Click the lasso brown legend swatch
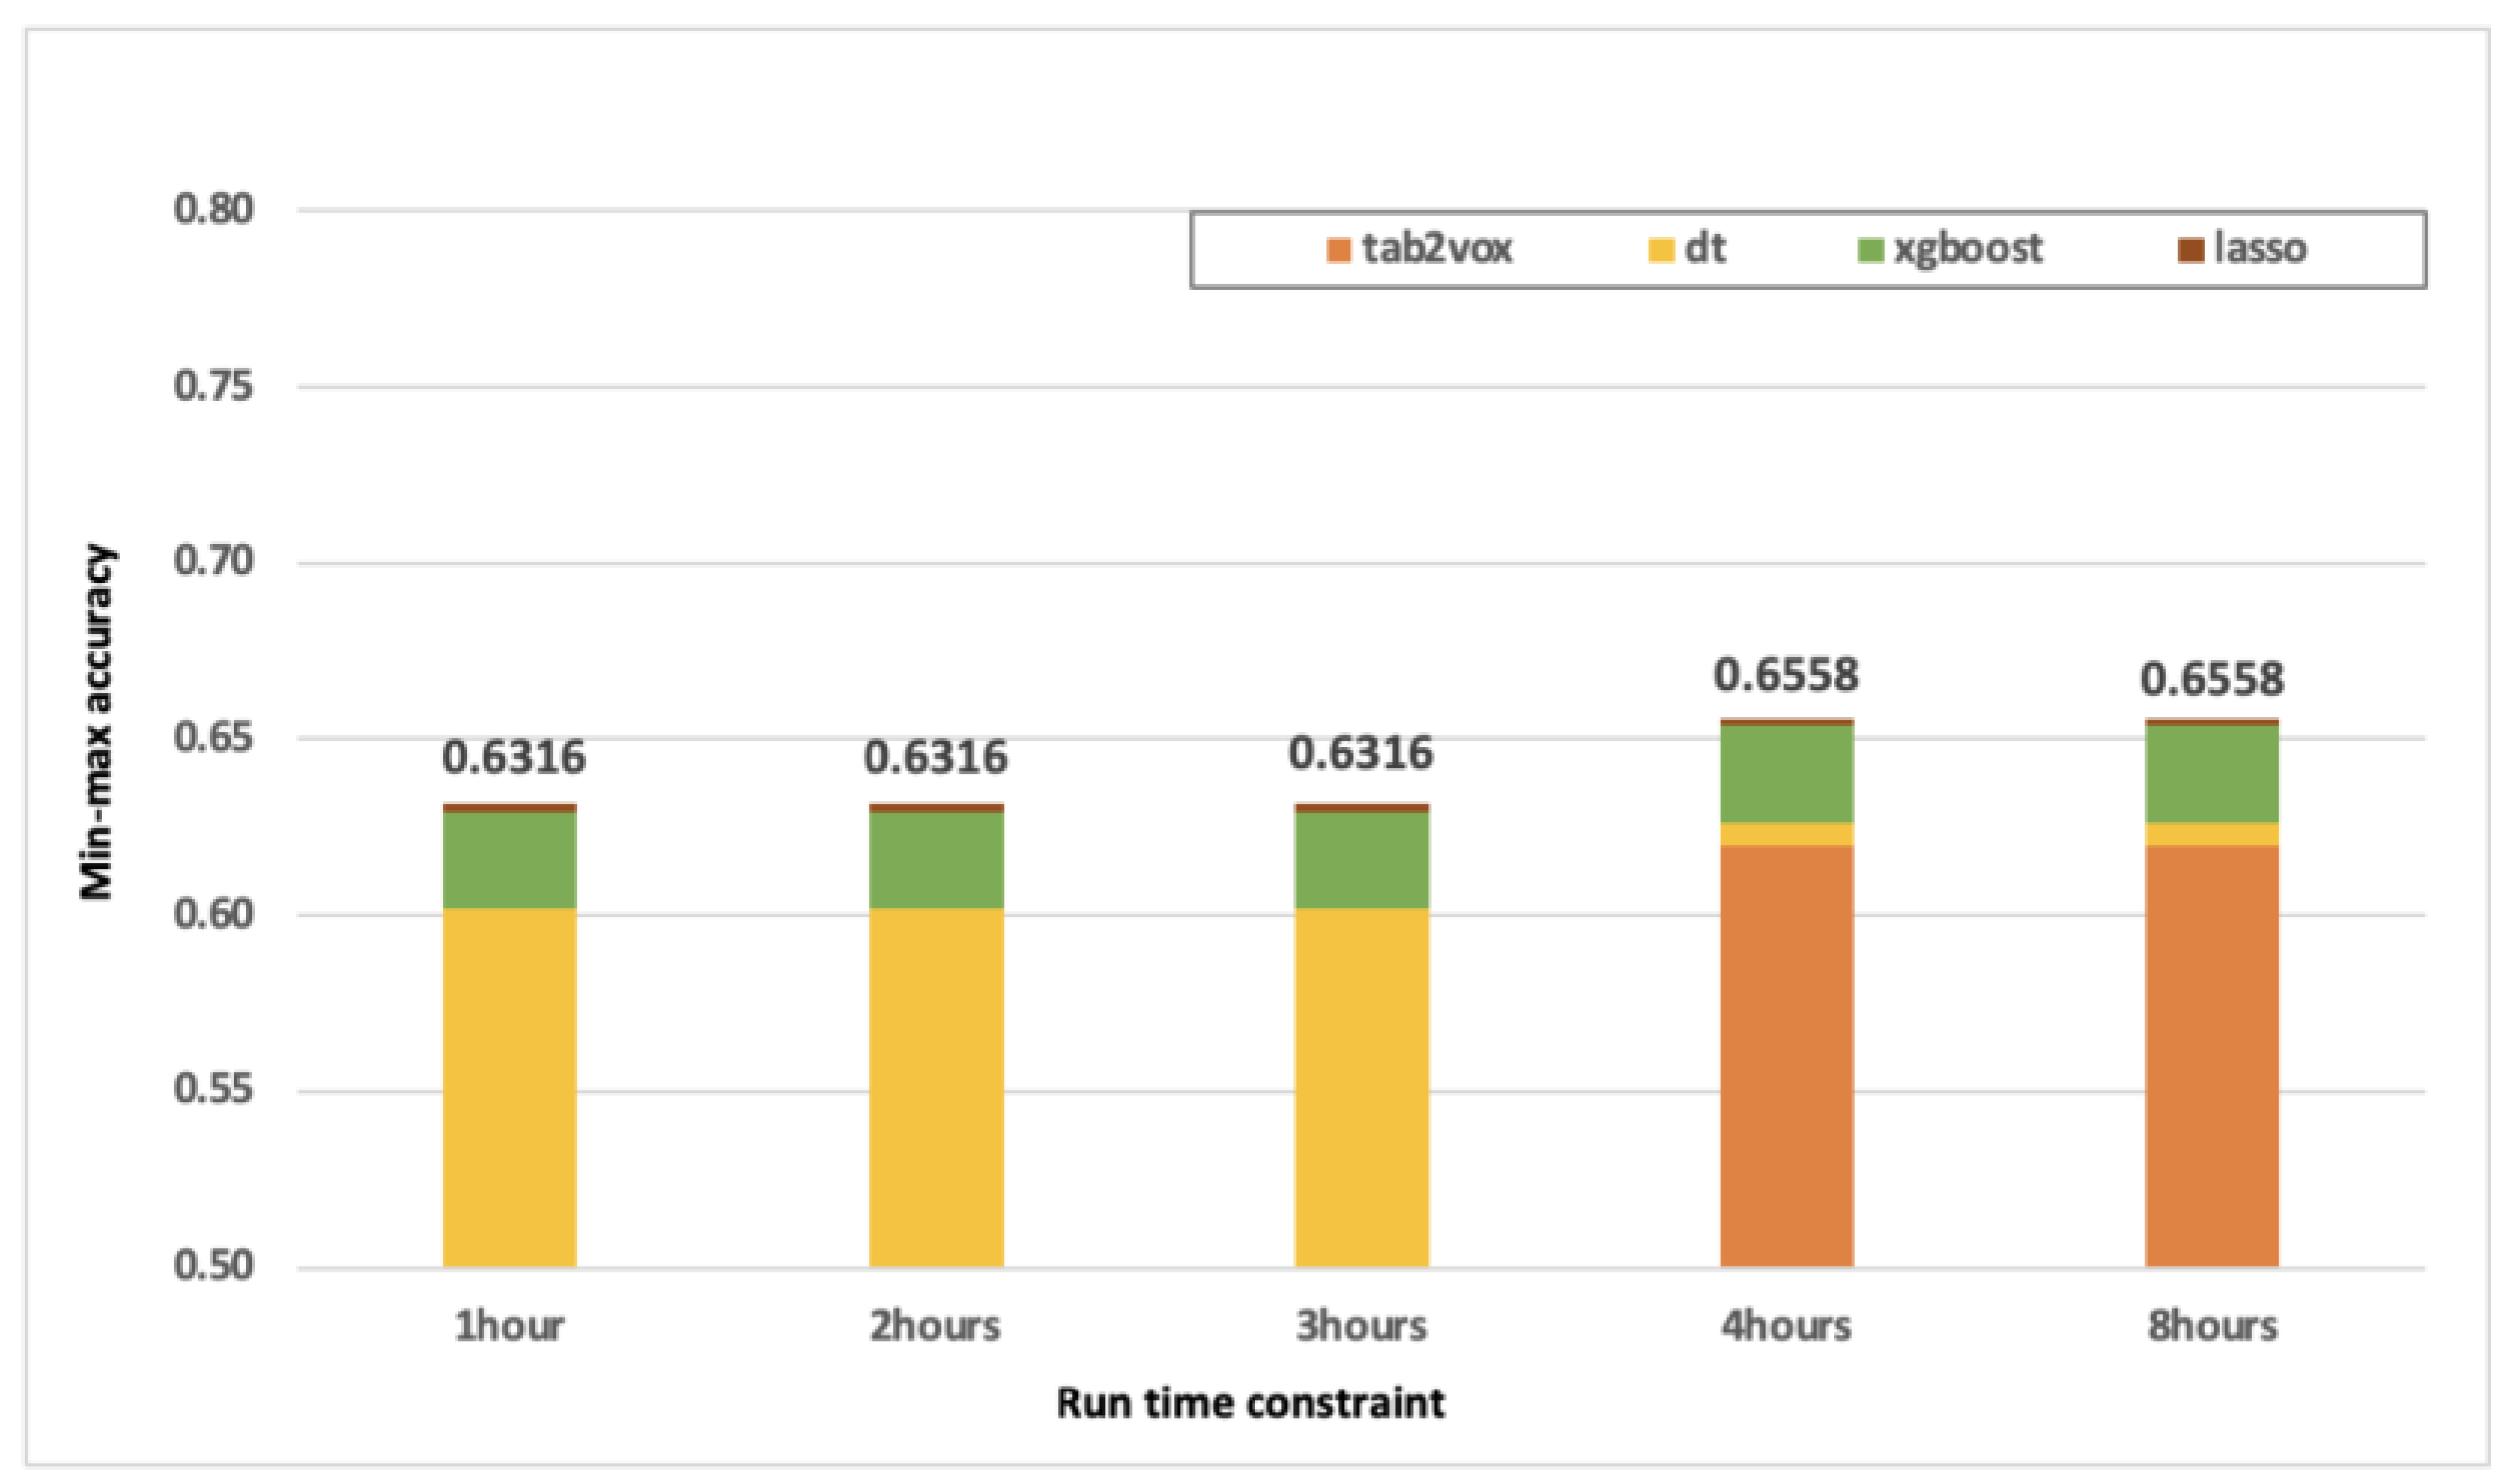The width and height of the screenshot is (2510, 1484). pos(2190,250)
